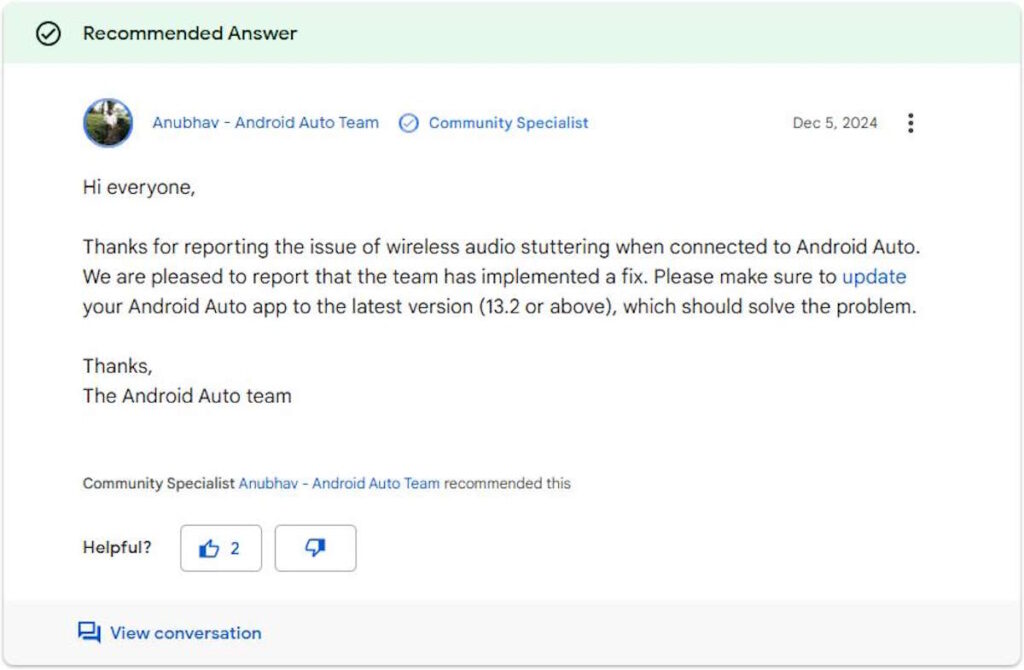Click the Dec 5, 2024 date

(835, 123)
